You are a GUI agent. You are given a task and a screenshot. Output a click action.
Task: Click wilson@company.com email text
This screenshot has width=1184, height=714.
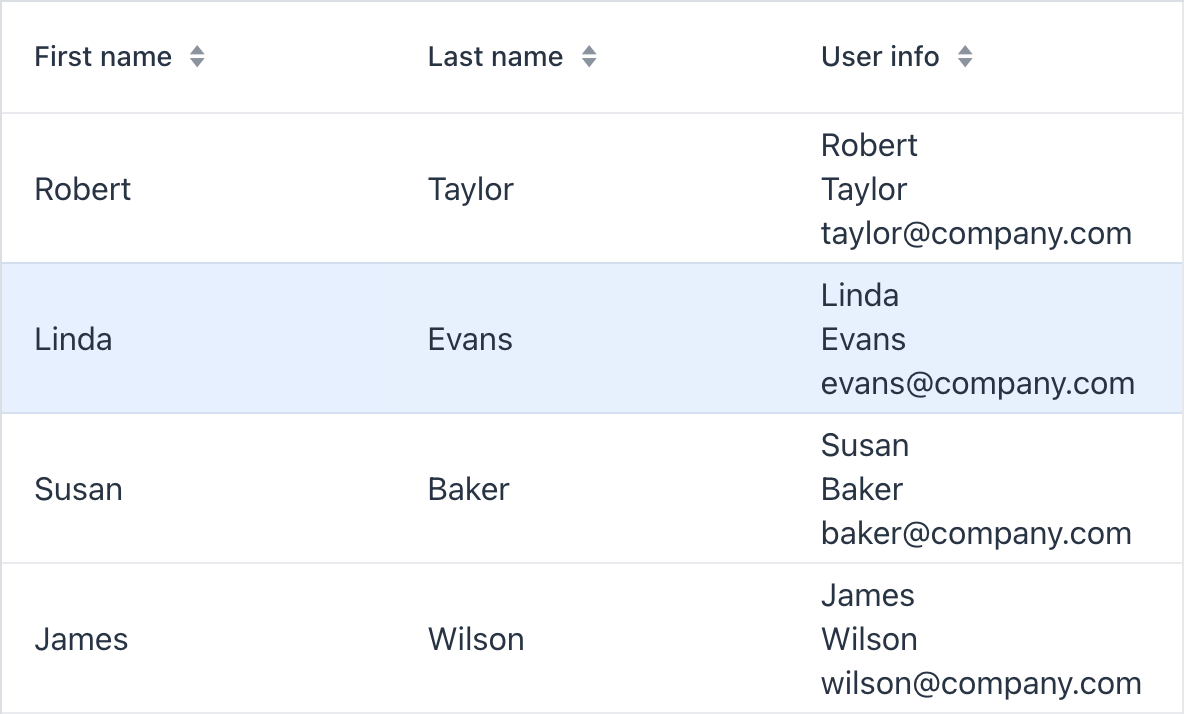click(981, 683)
